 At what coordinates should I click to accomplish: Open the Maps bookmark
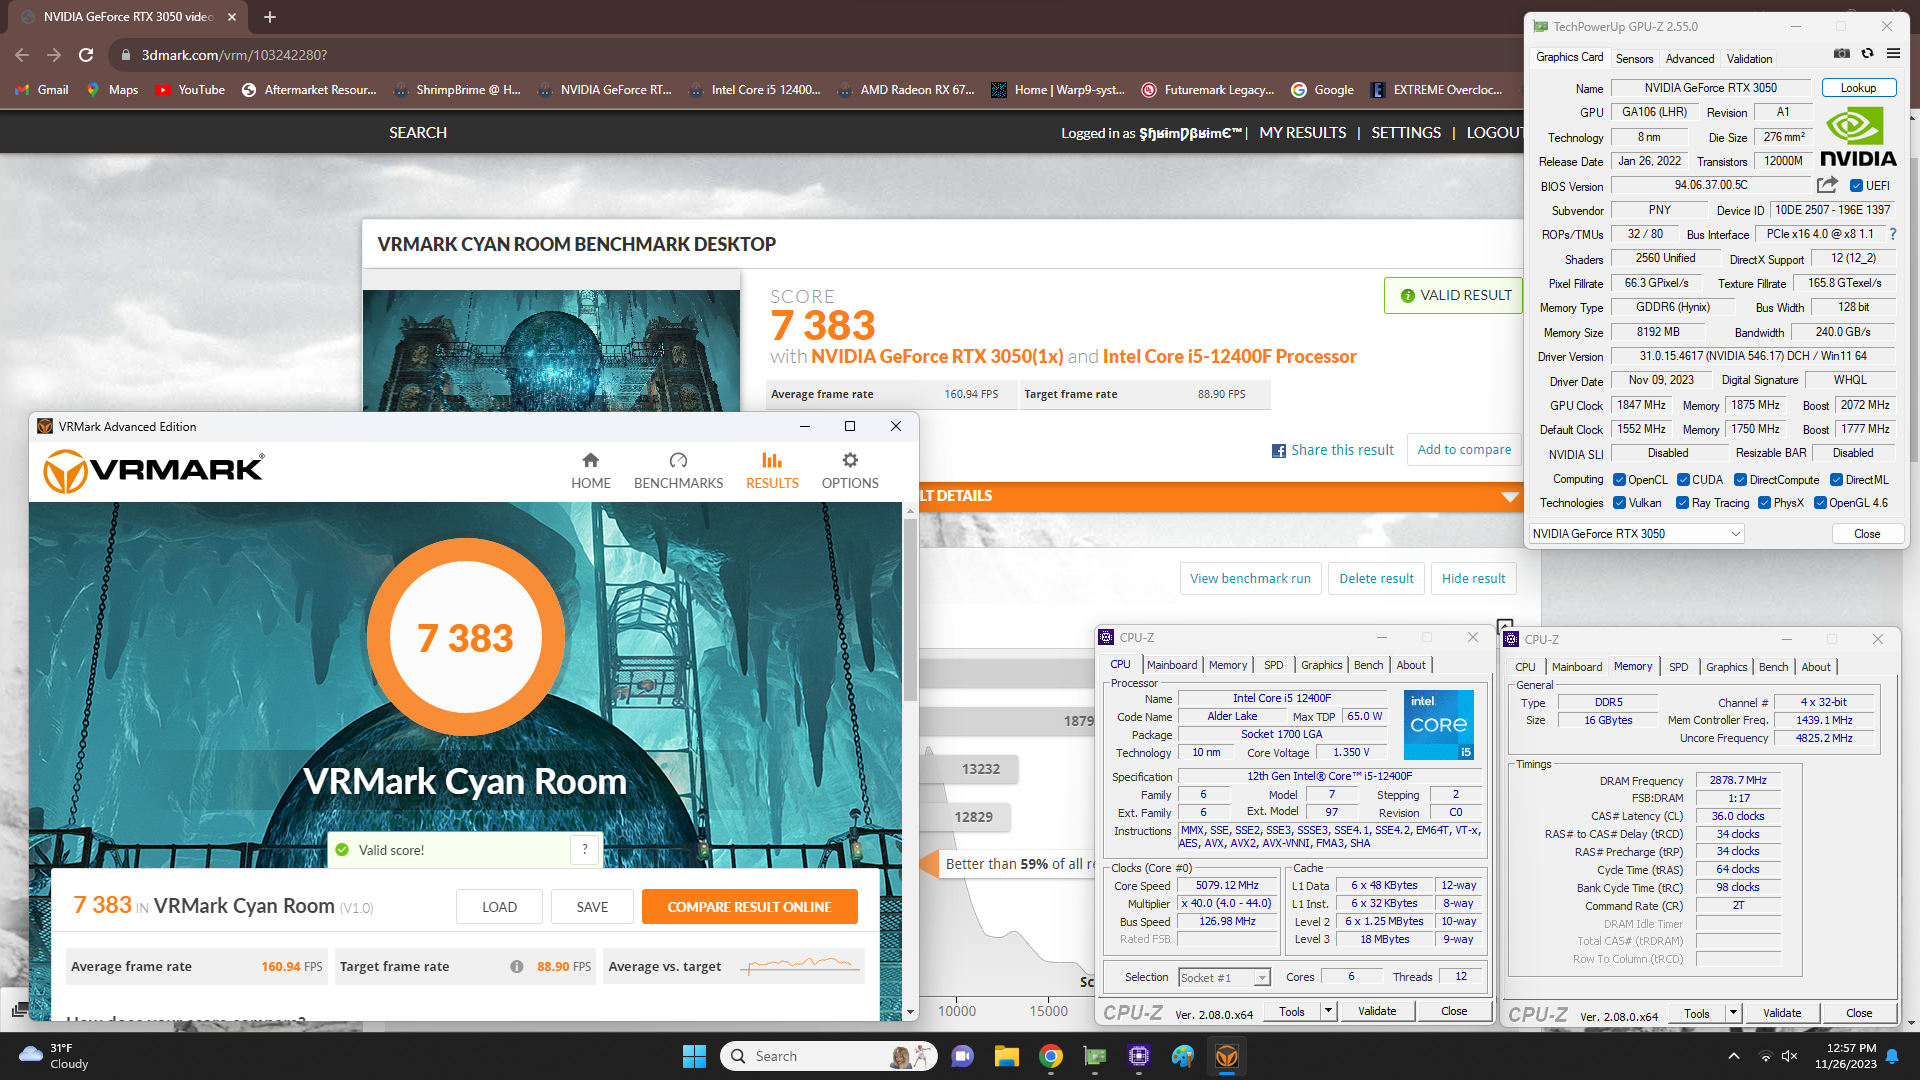point(113,90)
